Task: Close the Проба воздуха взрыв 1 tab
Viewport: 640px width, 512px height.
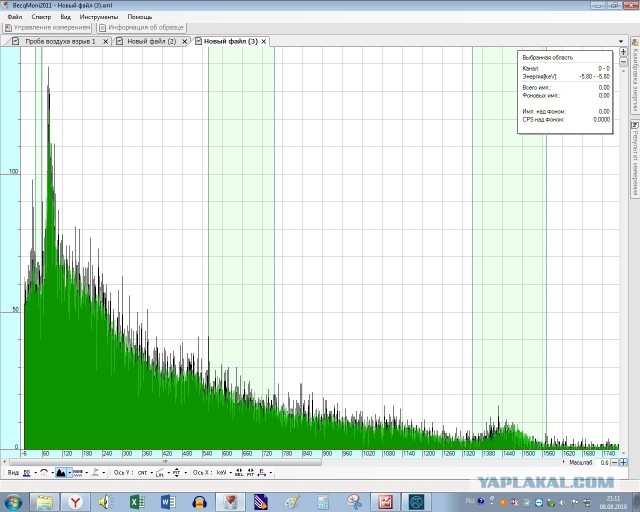Action: 105,42
